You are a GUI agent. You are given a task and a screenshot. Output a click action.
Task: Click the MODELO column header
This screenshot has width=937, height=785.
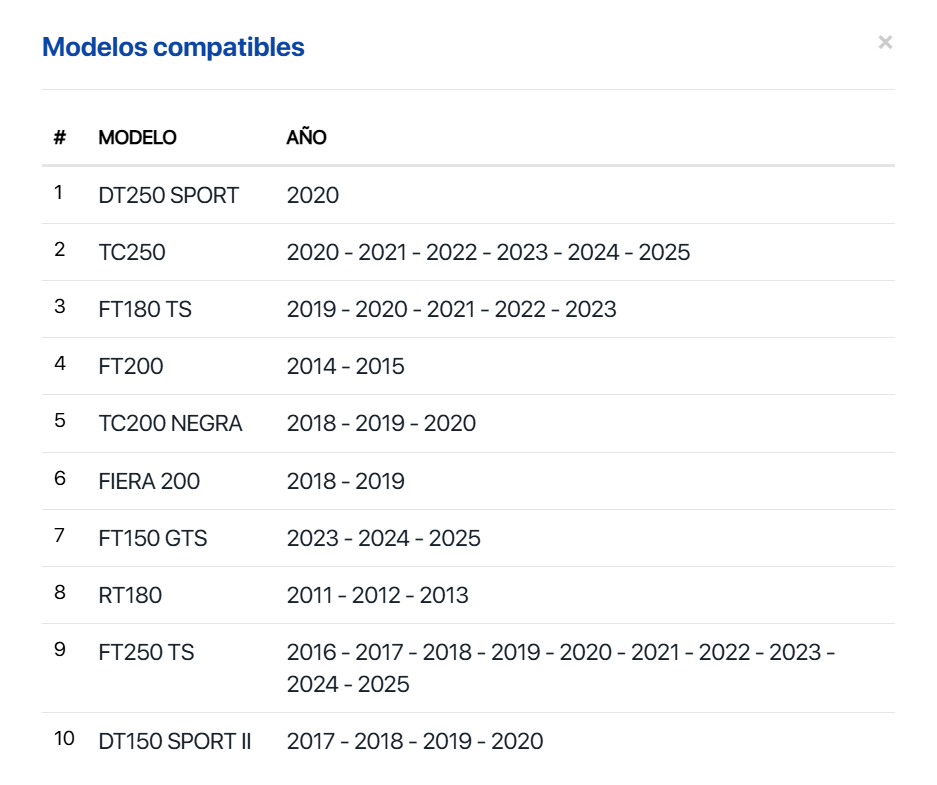[x=137, y=138]
